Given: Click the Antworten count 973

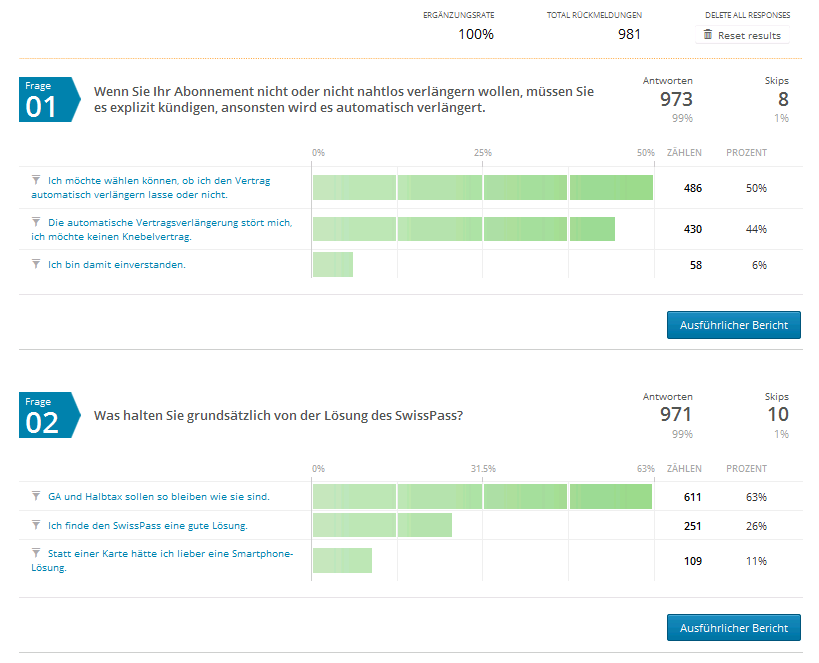Looking at the screenshot, I should pyautogui.click(x=676, y=99).
